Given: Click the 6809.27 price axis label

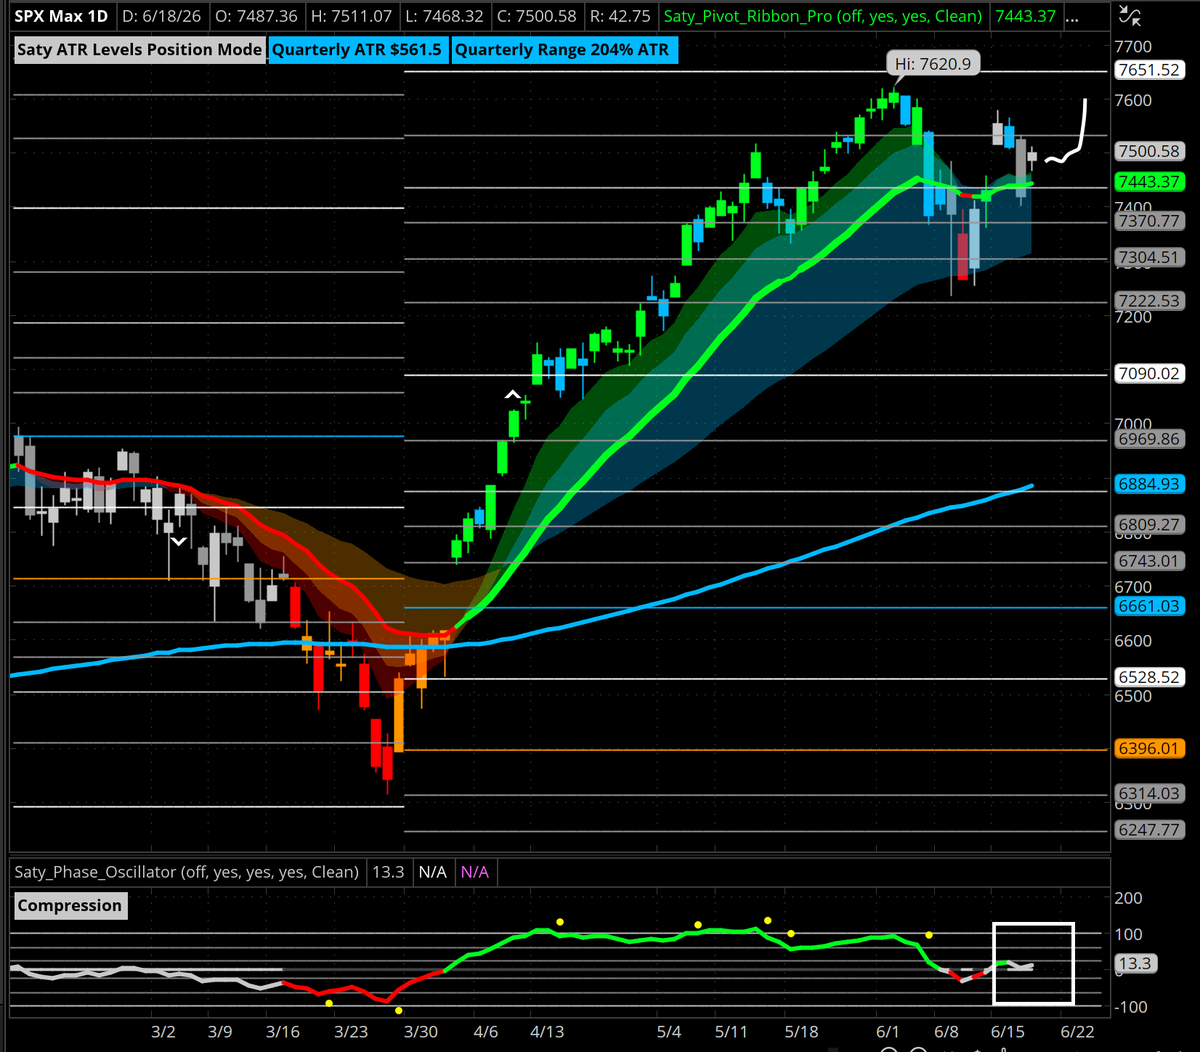Looking at the screenshot, I should pos(1149,525).
